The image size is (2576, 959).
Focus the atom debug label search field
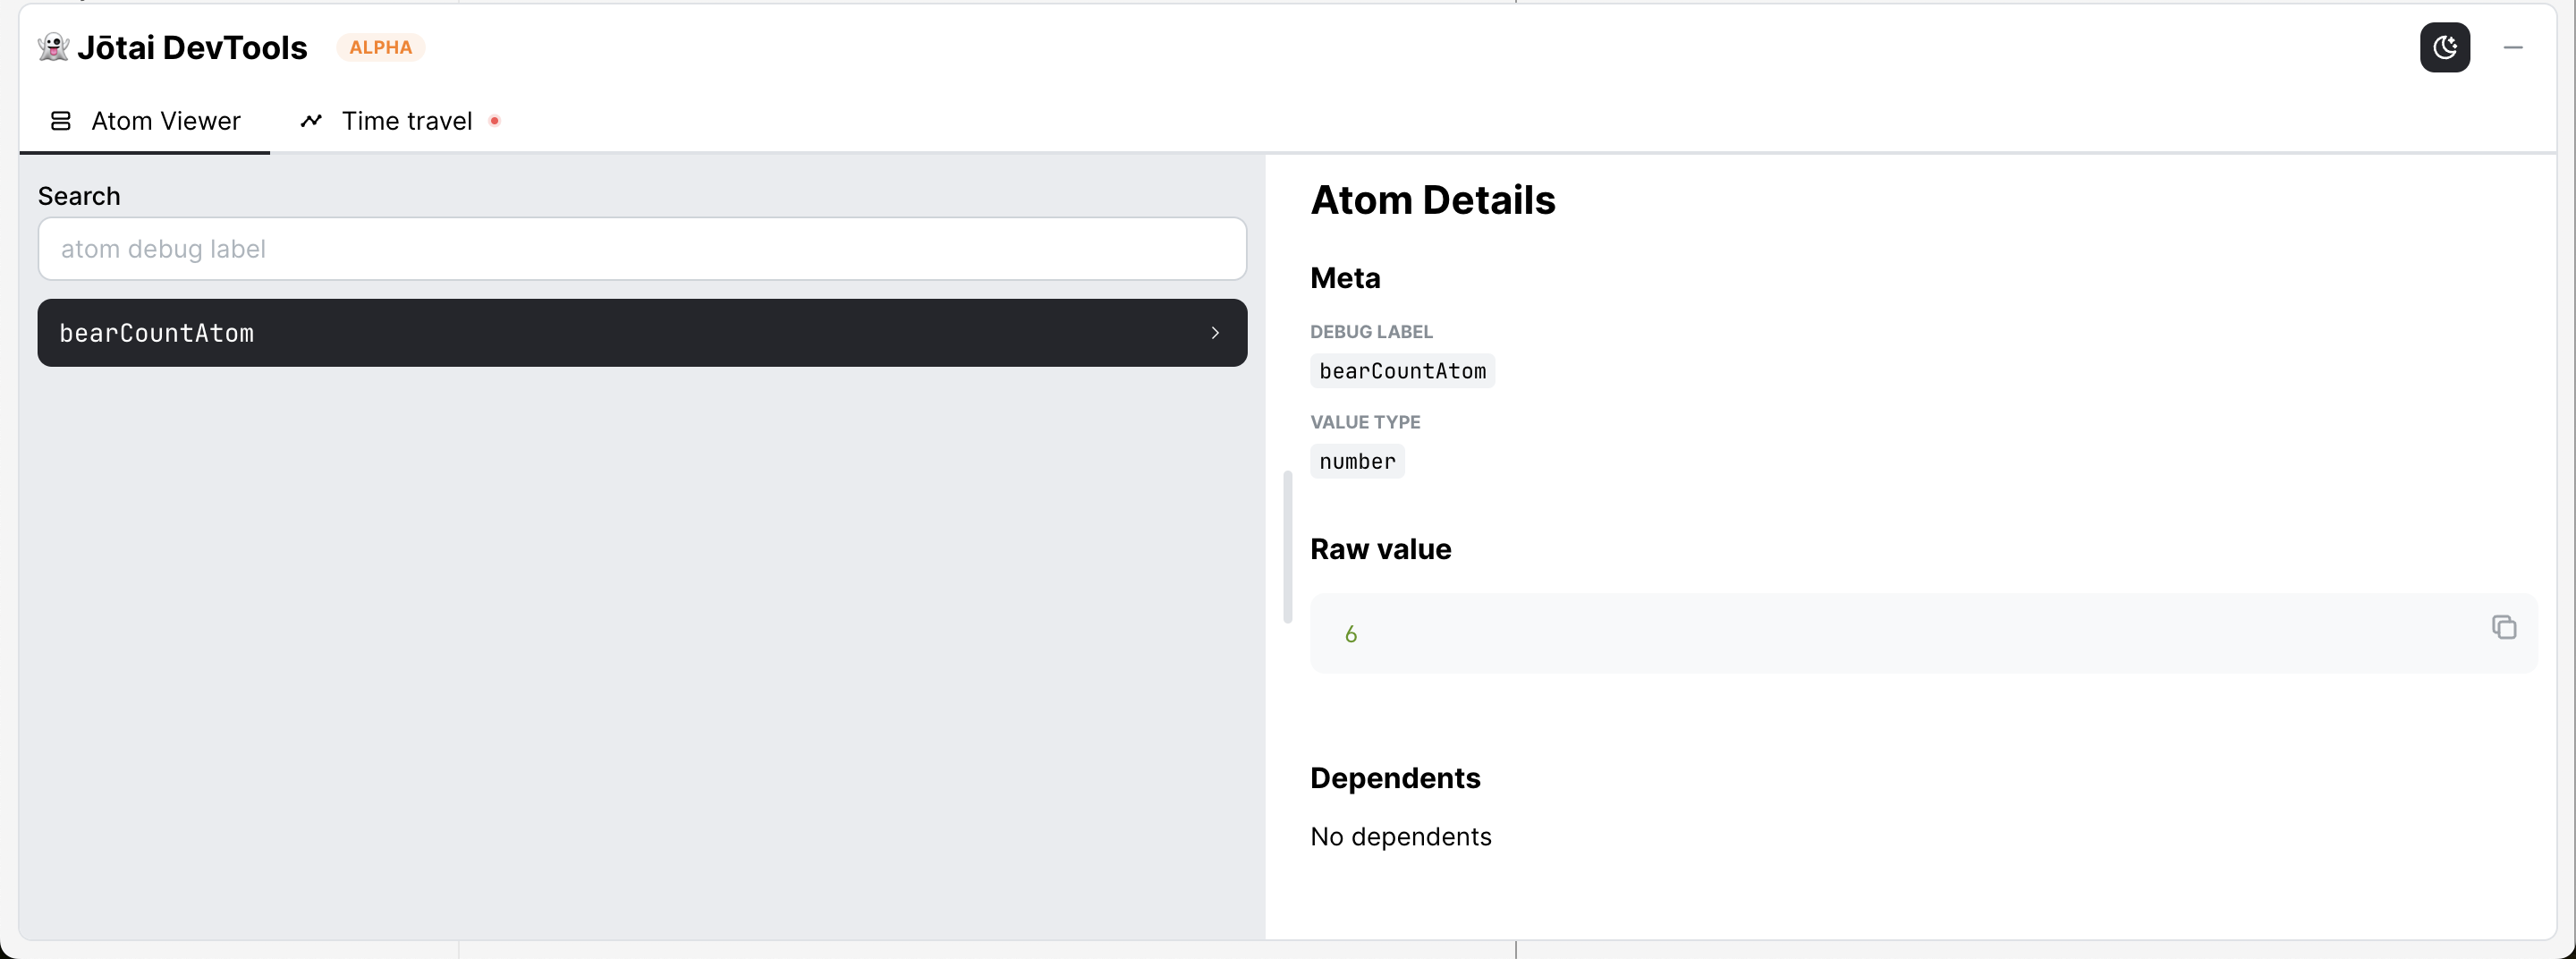pyautogui.click(x=642, y=249)
